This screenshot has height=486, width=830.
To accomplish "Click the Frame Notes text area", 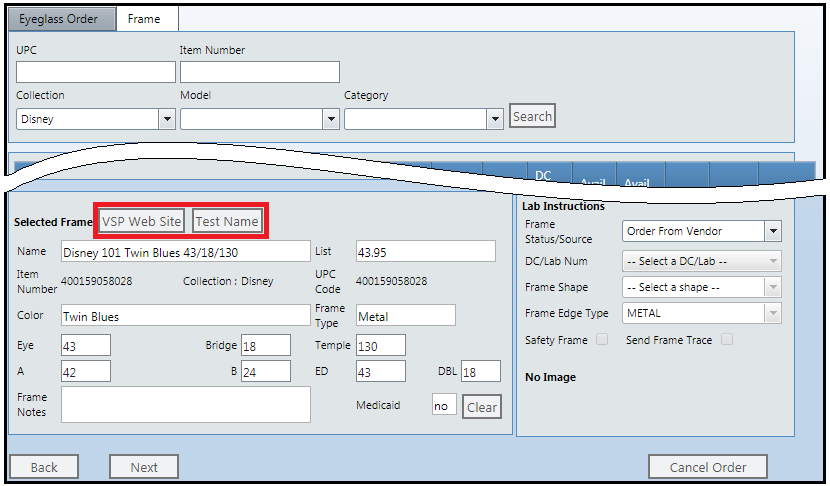I will pos(185,404).
